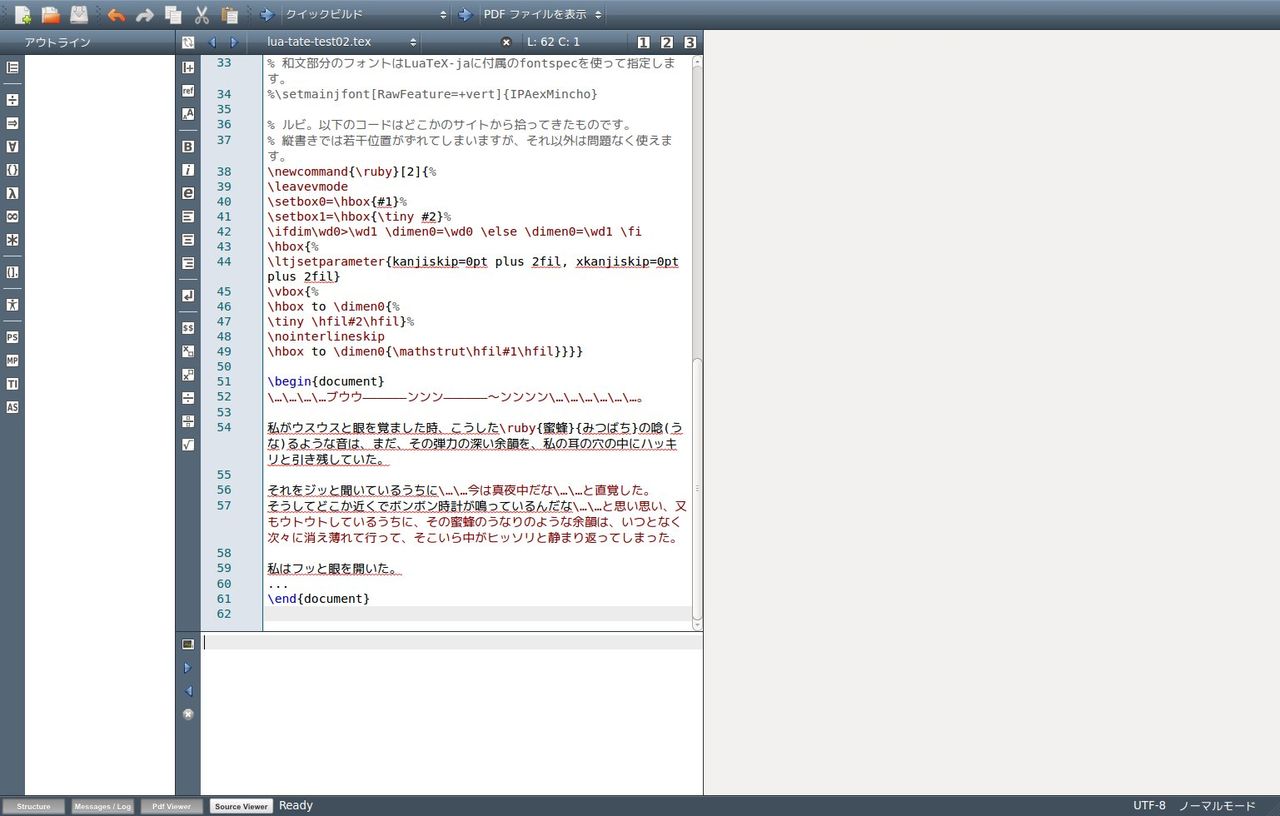Go to previous document arrow
Screen dimensions: 1280x816
212,42
